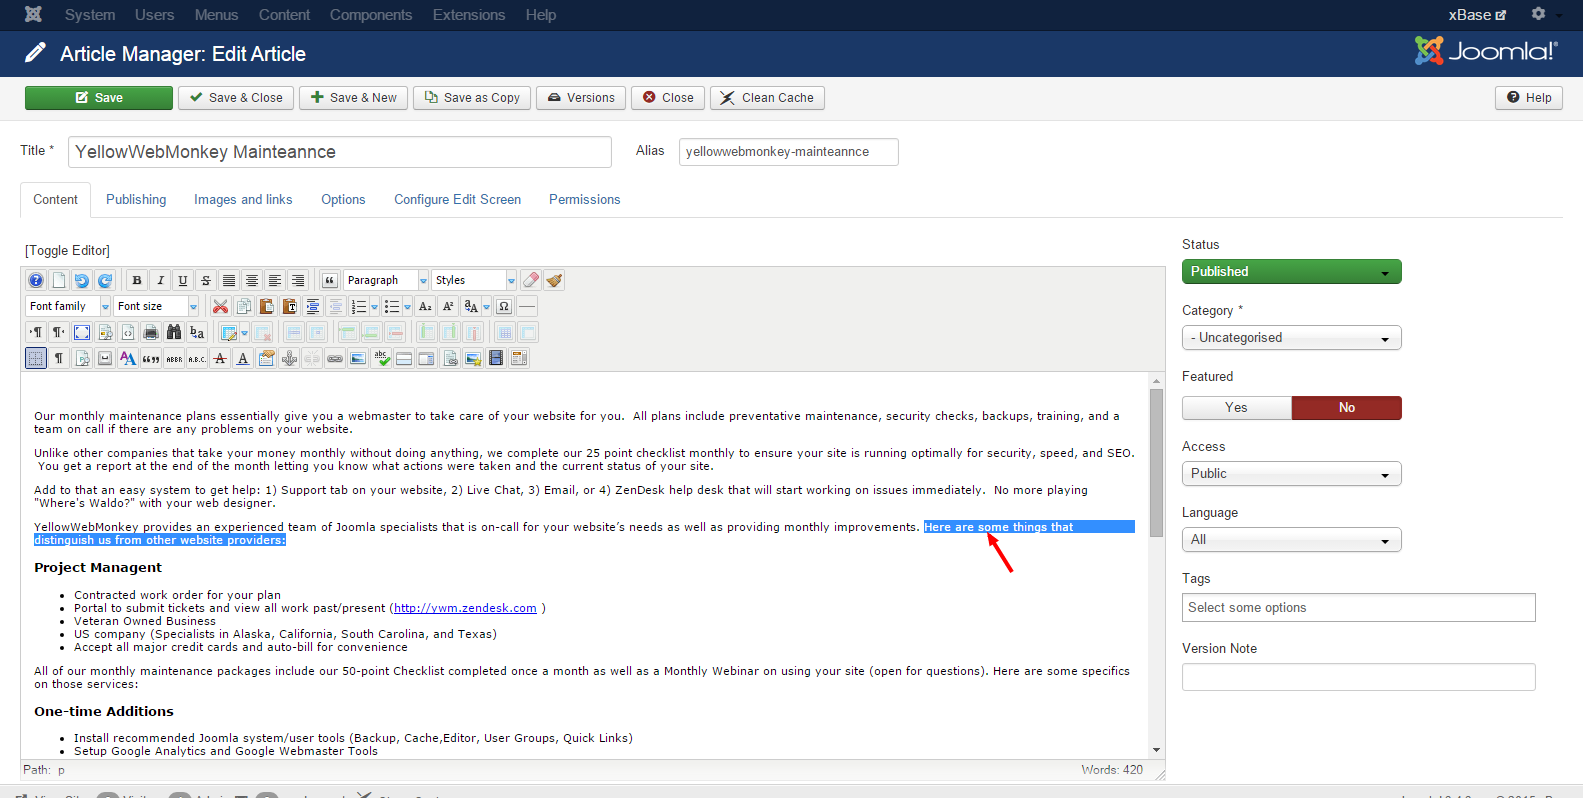Image resolution: width=1583 pixels, height=798 pixels.
Task: Set Featured to Yes
Action: pos(1237,408)
